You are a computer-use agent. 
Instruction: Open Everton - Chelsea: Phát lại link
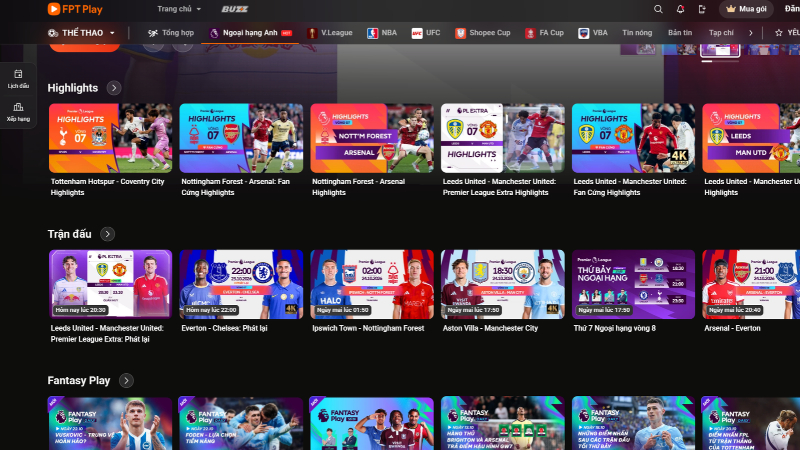point(224,328)
